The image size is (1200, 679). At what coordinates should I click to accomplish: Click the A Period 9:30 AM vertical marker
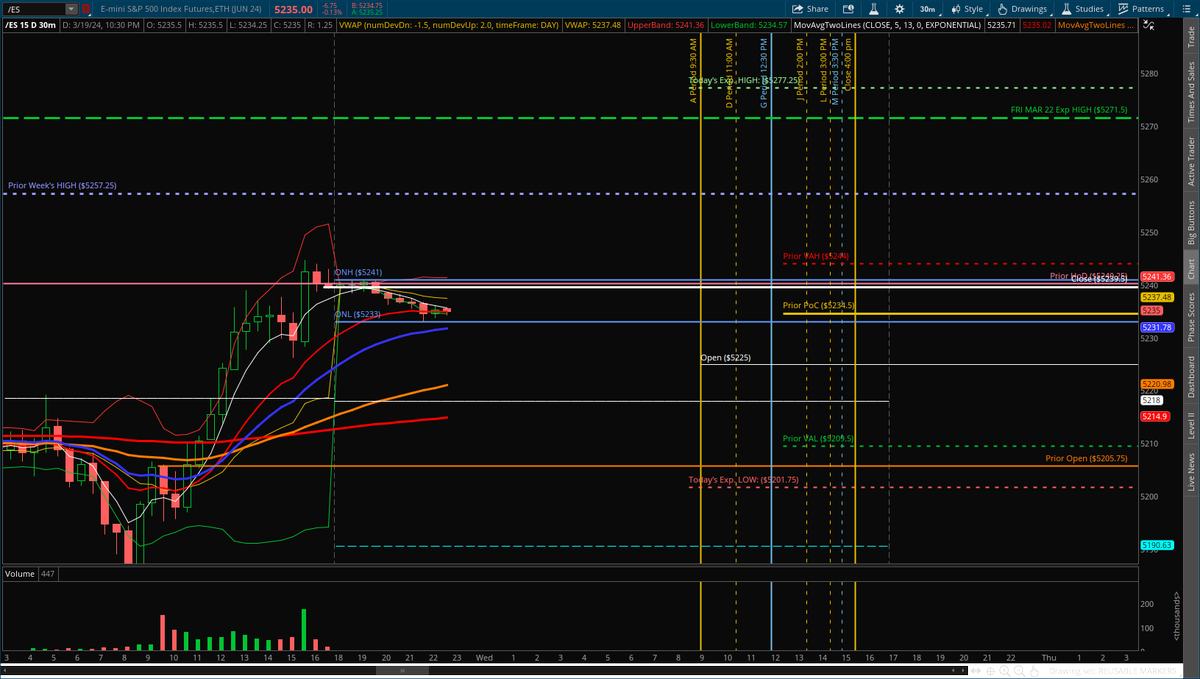701,300
